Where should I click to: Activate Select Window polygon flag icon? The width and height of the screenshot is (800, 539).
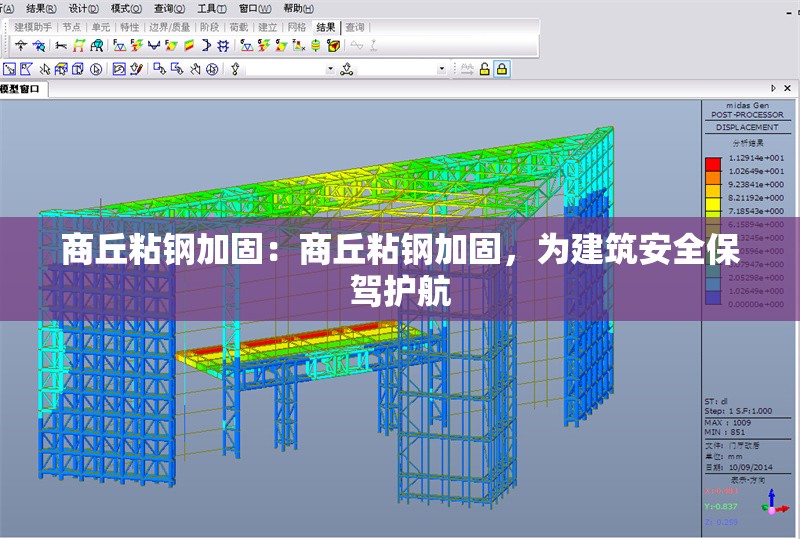(x=27, y=69)
